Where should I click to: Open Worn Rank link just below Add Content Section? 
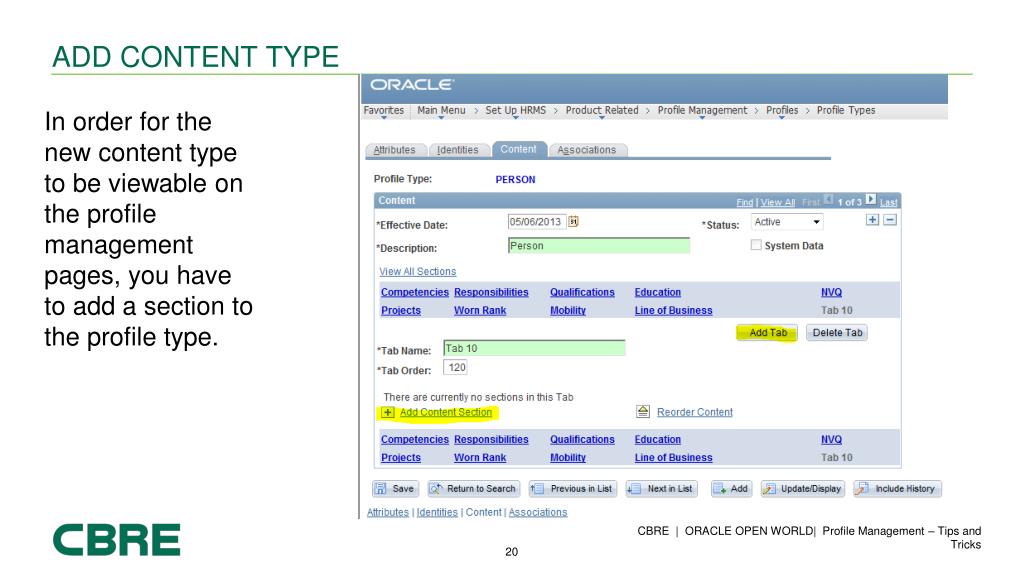pyautogui.click(x=480, y=458)
